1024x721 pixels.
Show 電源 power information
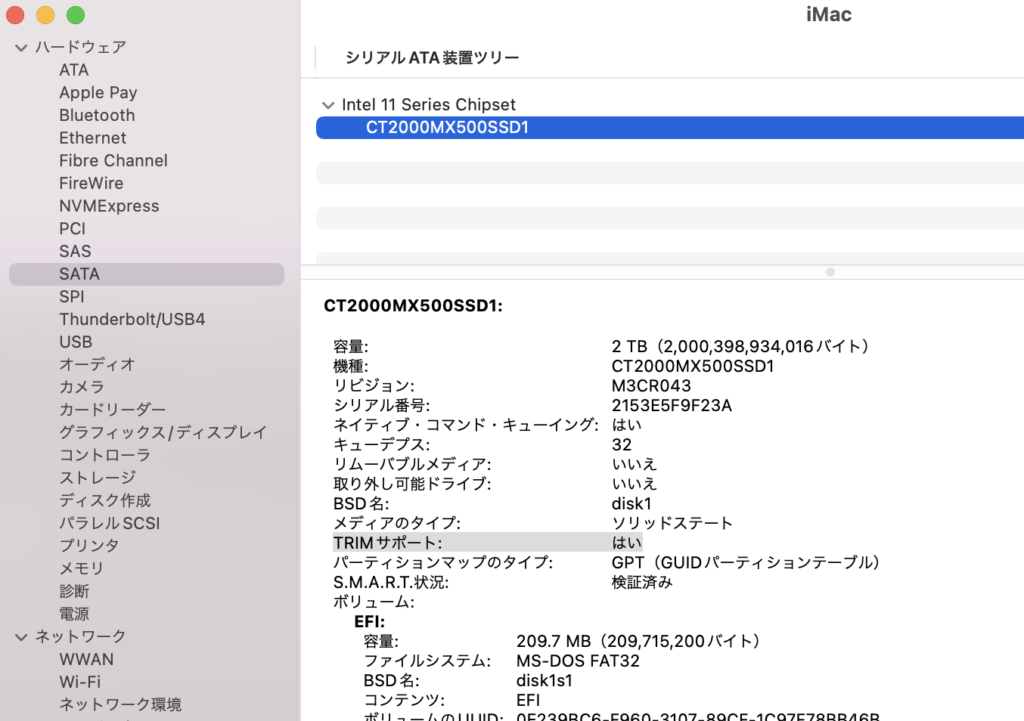coord(74,614)
